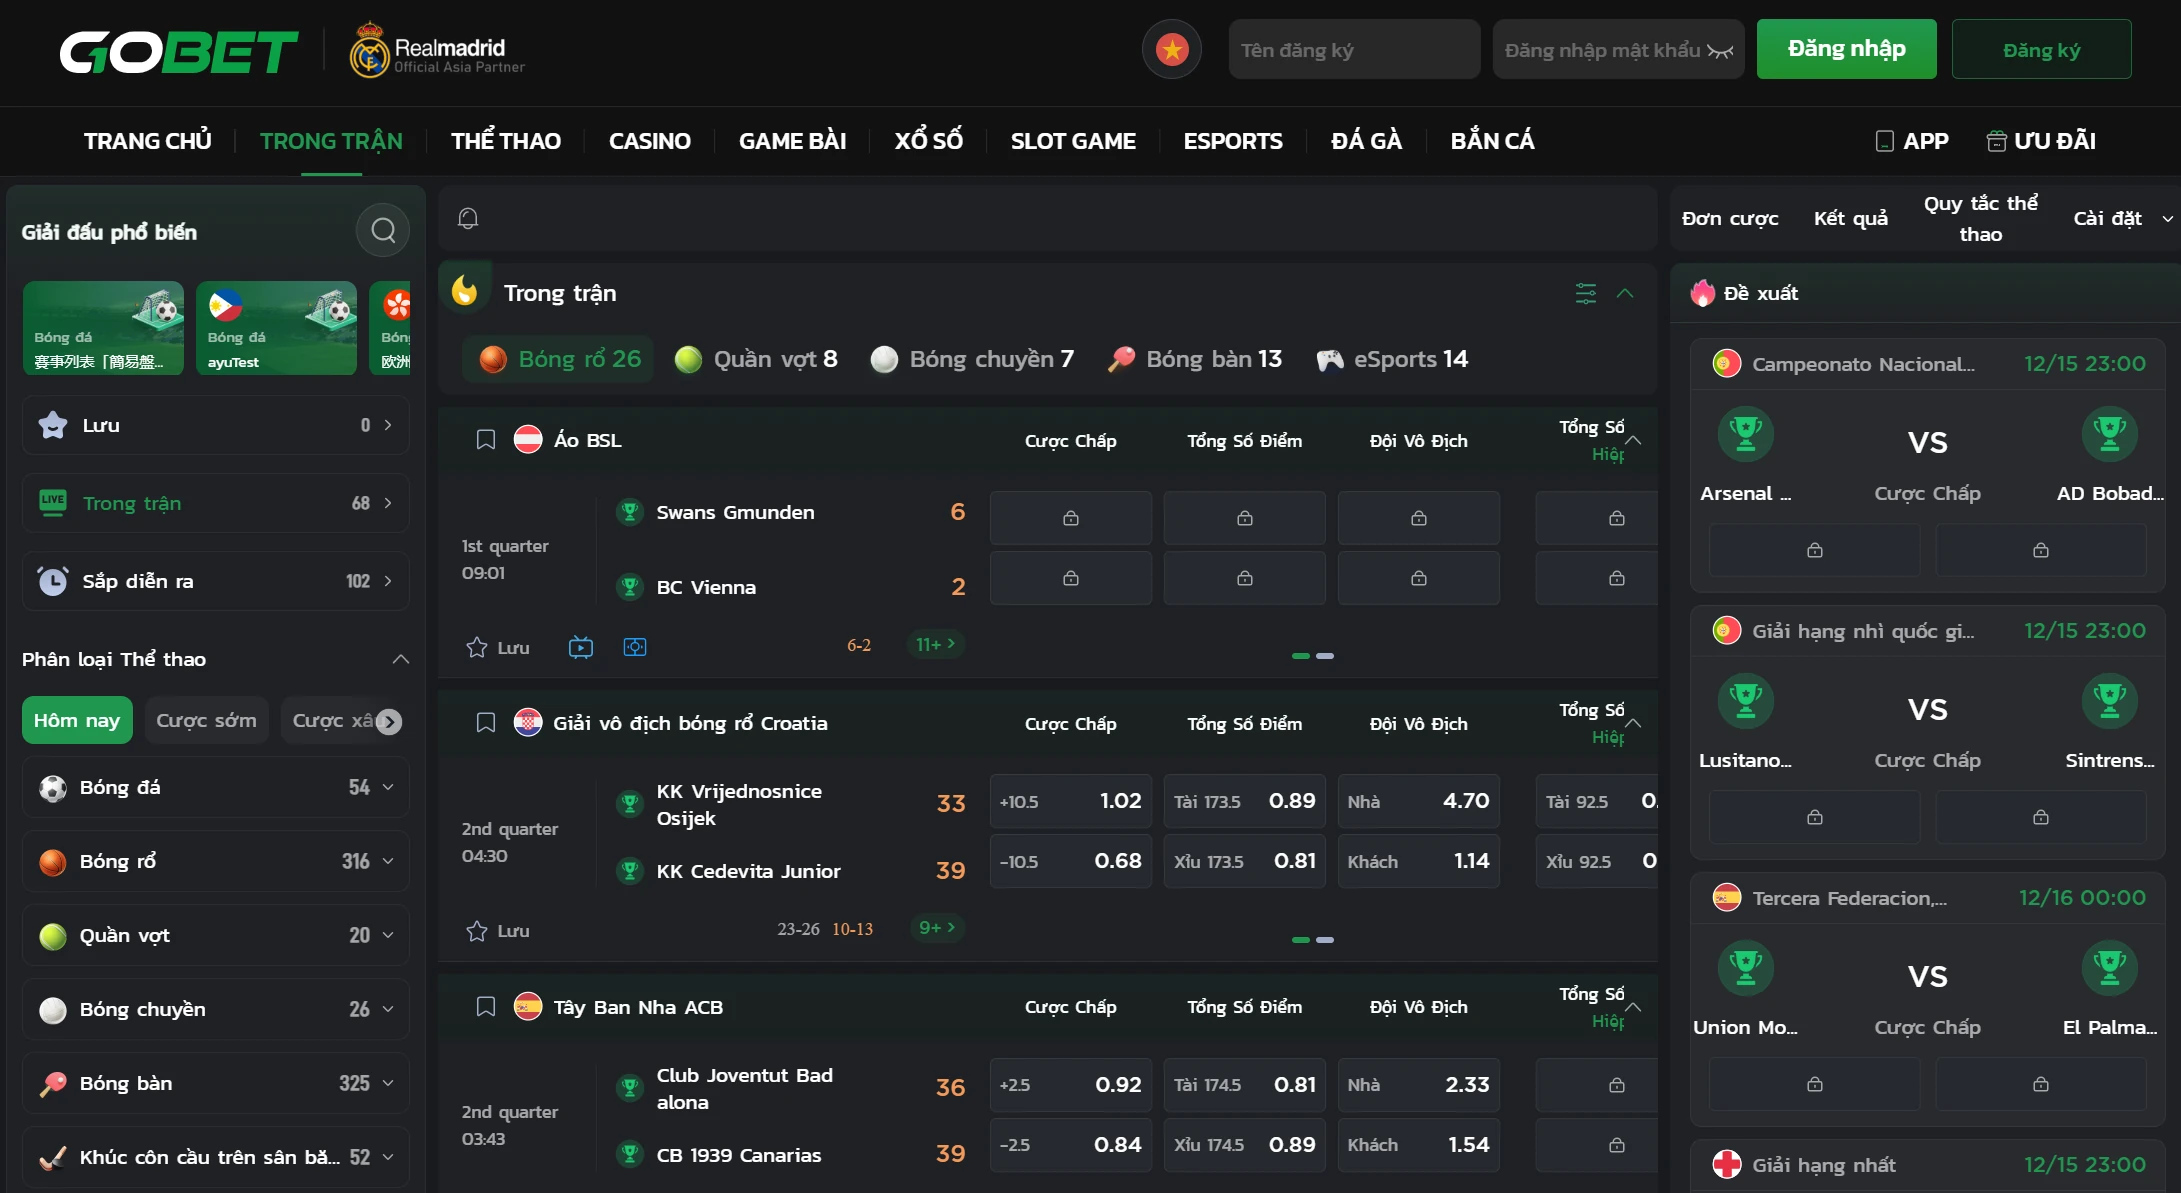Save the KK Cedevita Junior match with star
This screenshot has width=2181, height=1193.
(x=477, y=931)
